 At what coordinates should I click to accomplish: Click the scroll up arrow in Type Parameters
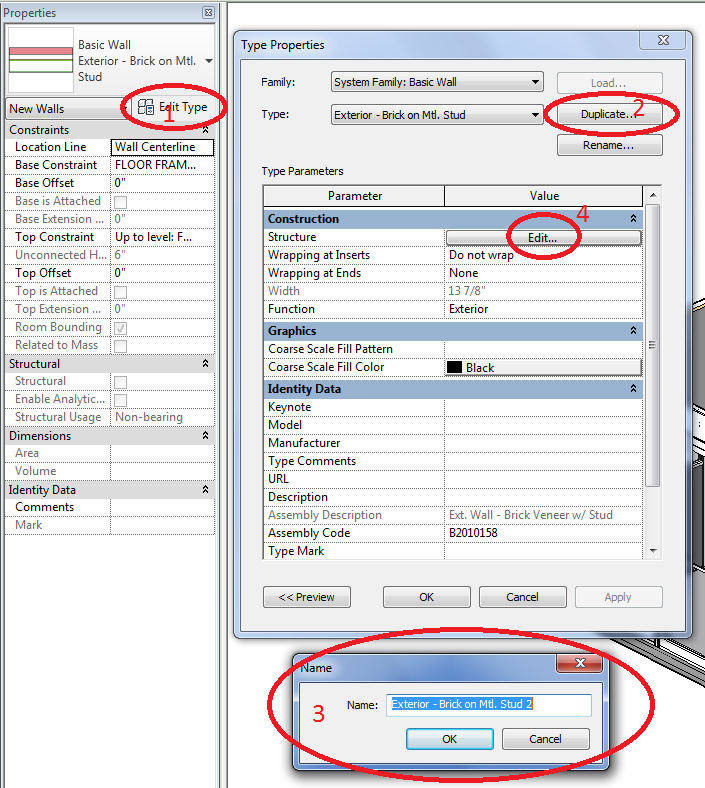[653, 195]
